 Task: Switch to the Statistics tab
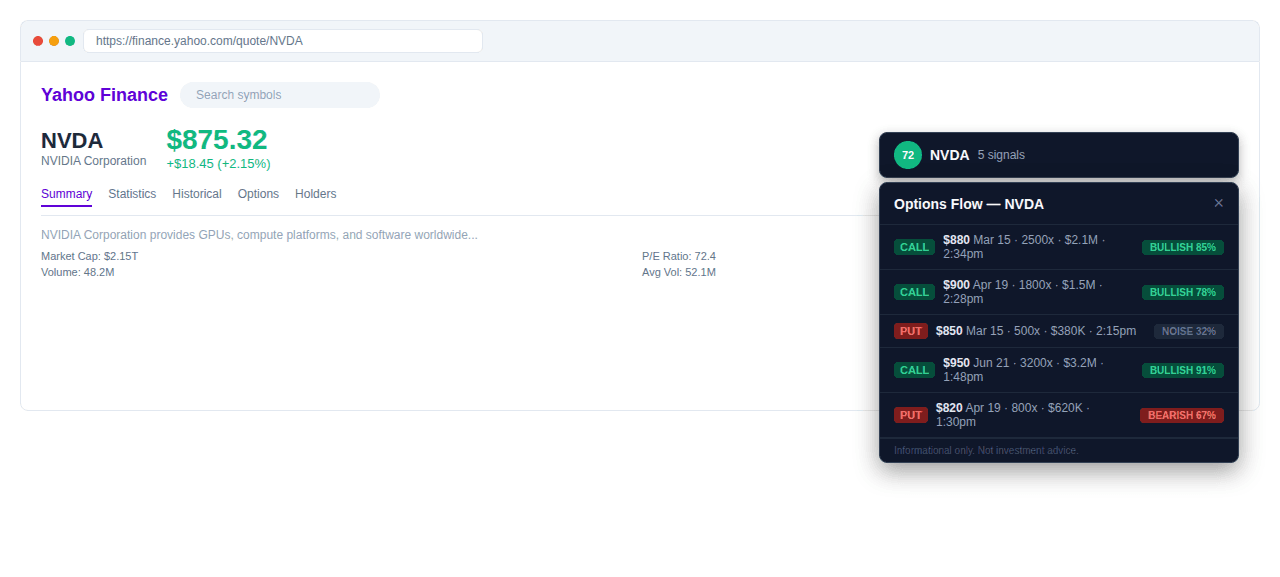click(x=132, y=194)
